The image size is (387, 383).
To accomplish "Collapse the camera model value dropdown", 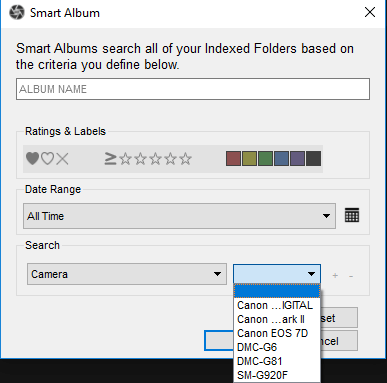I will tap(277, 274).
